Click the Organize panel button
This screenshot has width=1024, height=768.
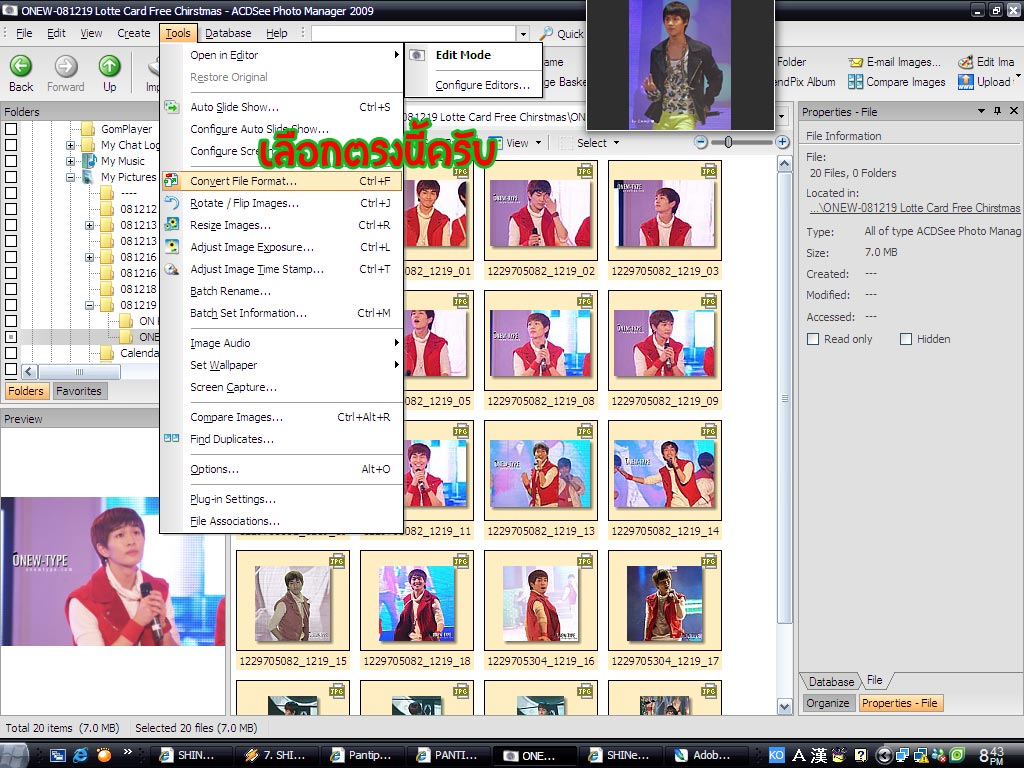pyautogui.click(x=827, y=703)
